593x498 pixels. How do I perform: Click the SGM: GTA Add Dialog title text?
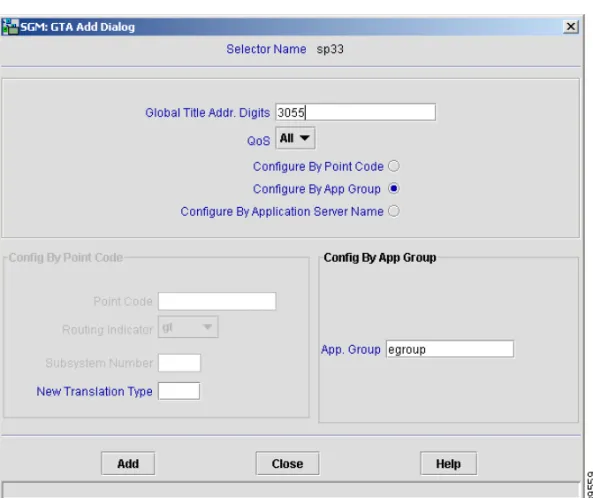coord(78,27)
